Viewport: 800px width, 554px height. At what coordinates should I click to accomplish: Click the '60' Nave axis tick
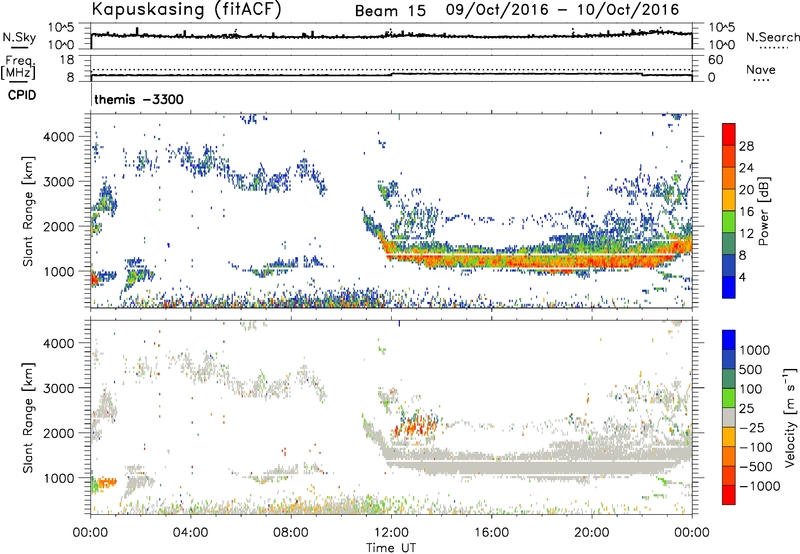click(x=715, y=60)
